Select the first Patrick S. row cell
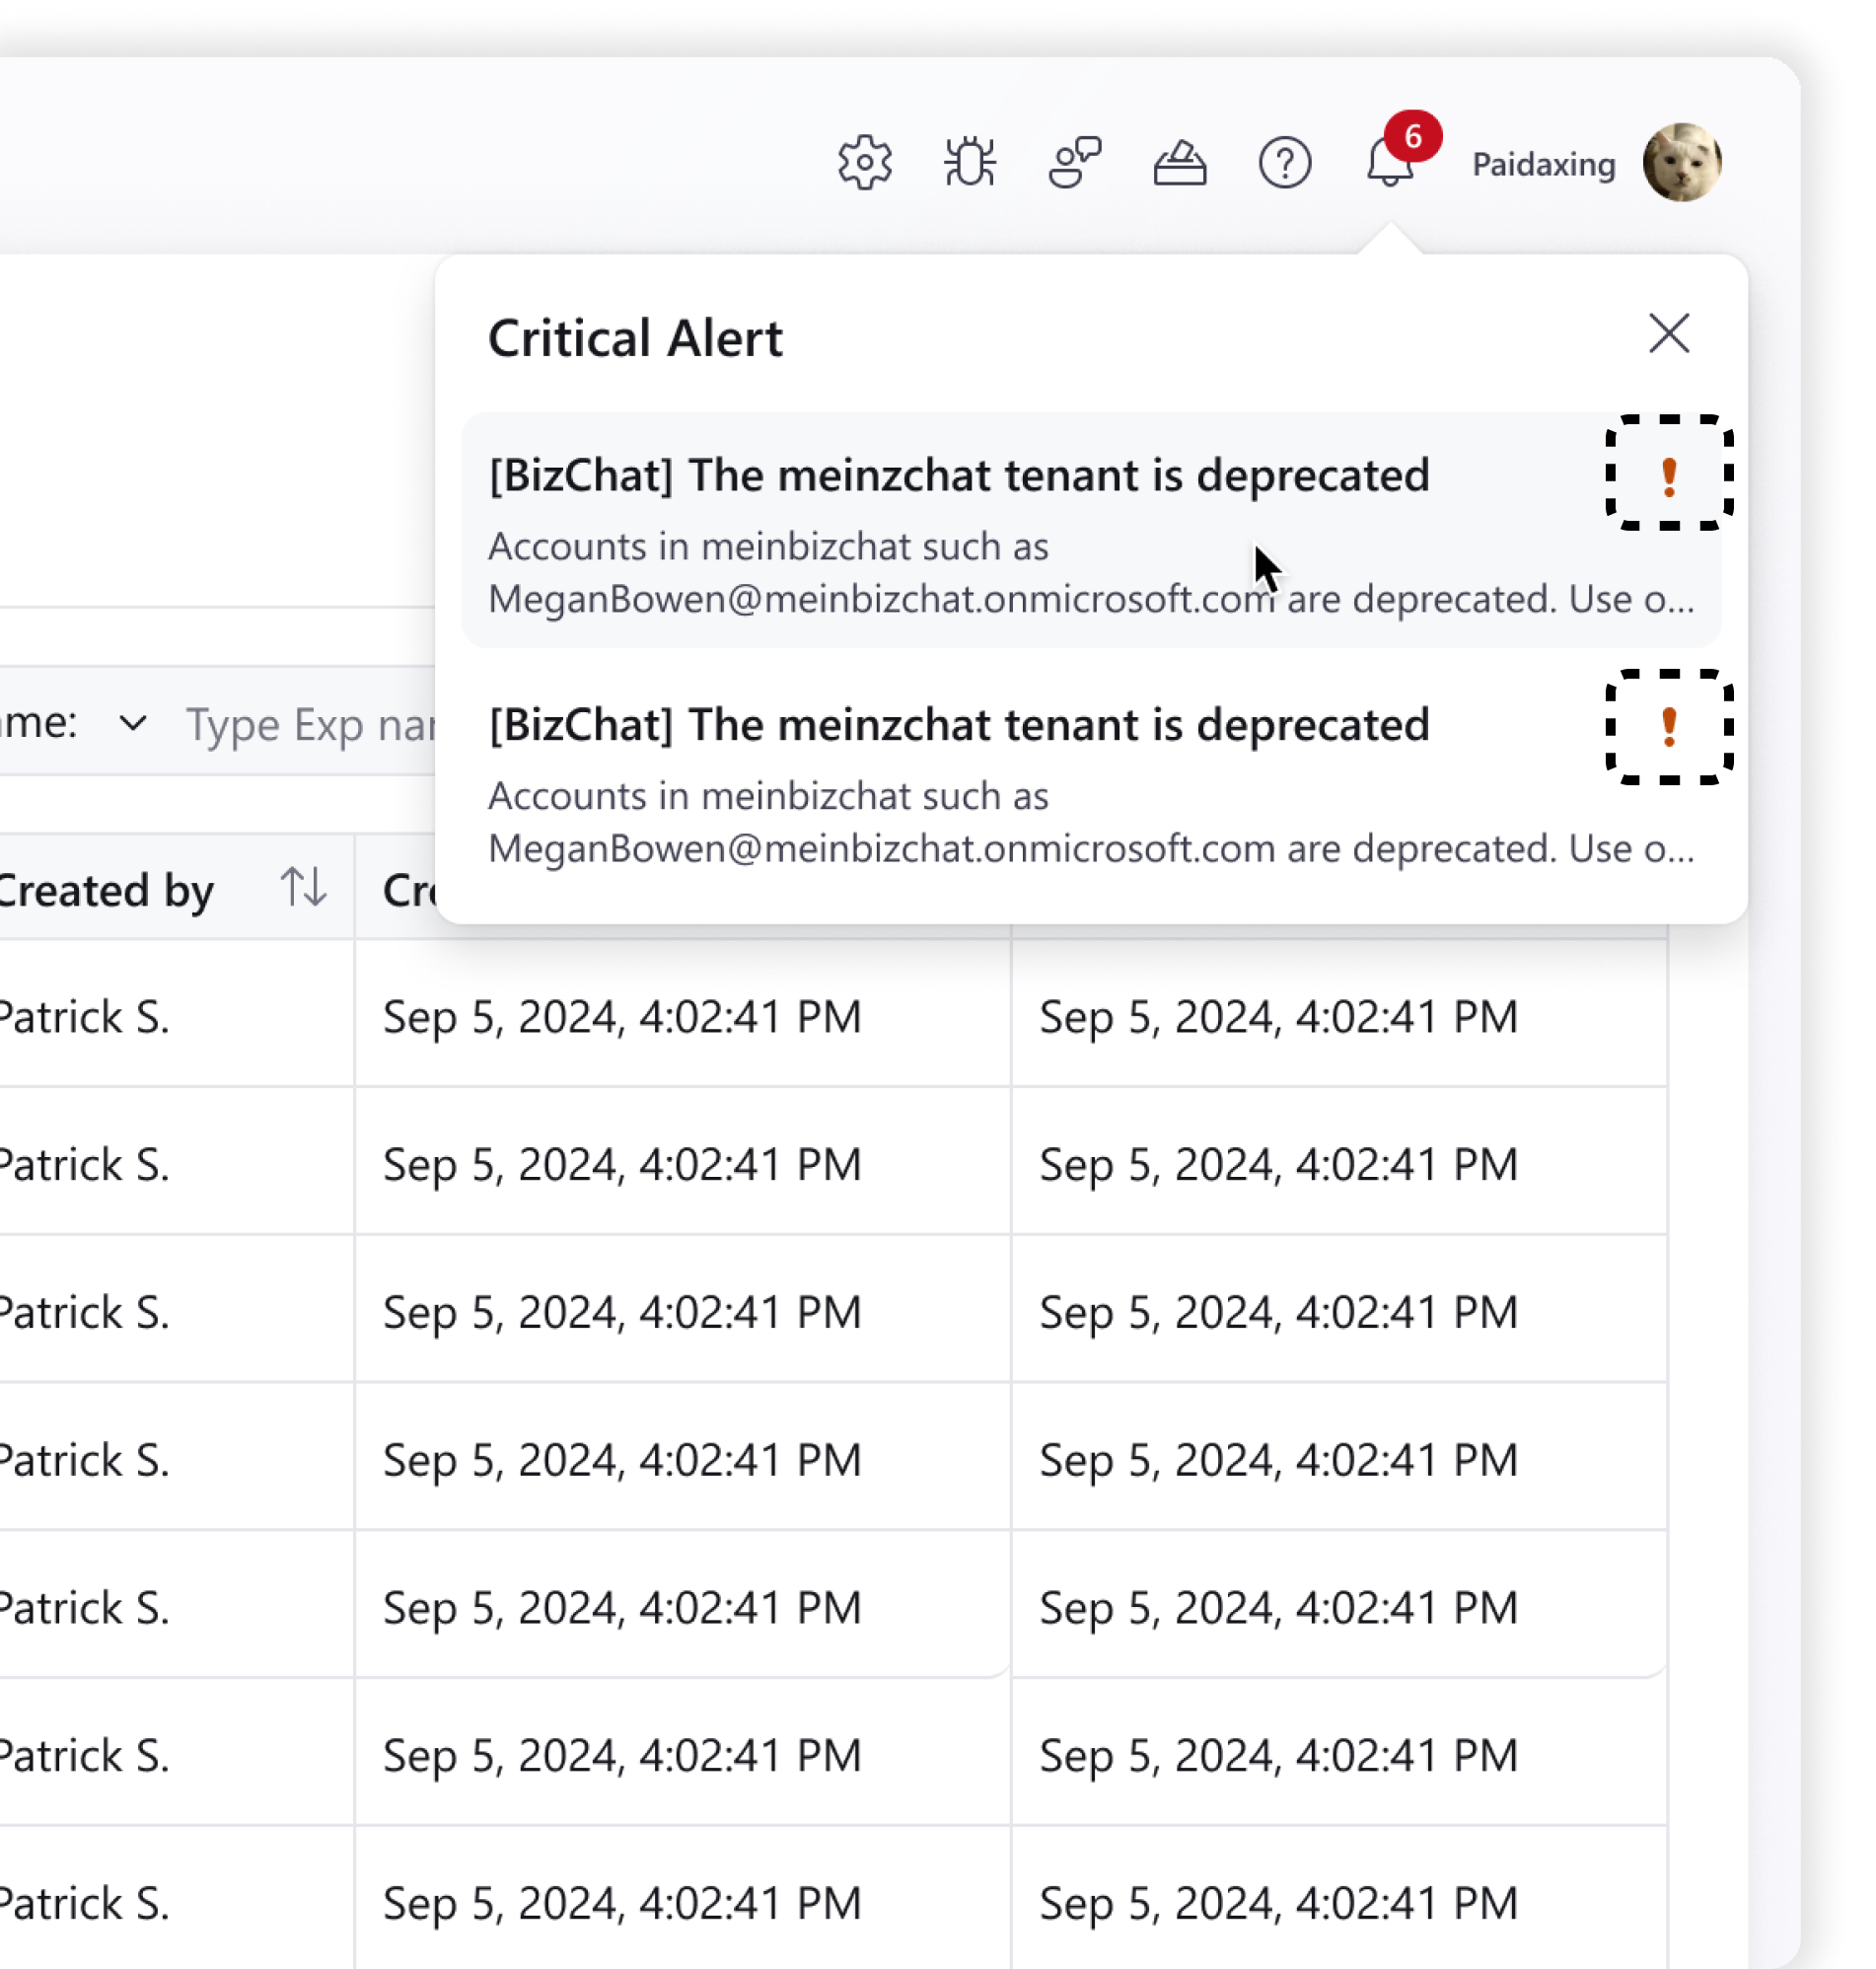Image resolution: width=1876 pixels, height=1969 pixels. (x=86, y=1016)
